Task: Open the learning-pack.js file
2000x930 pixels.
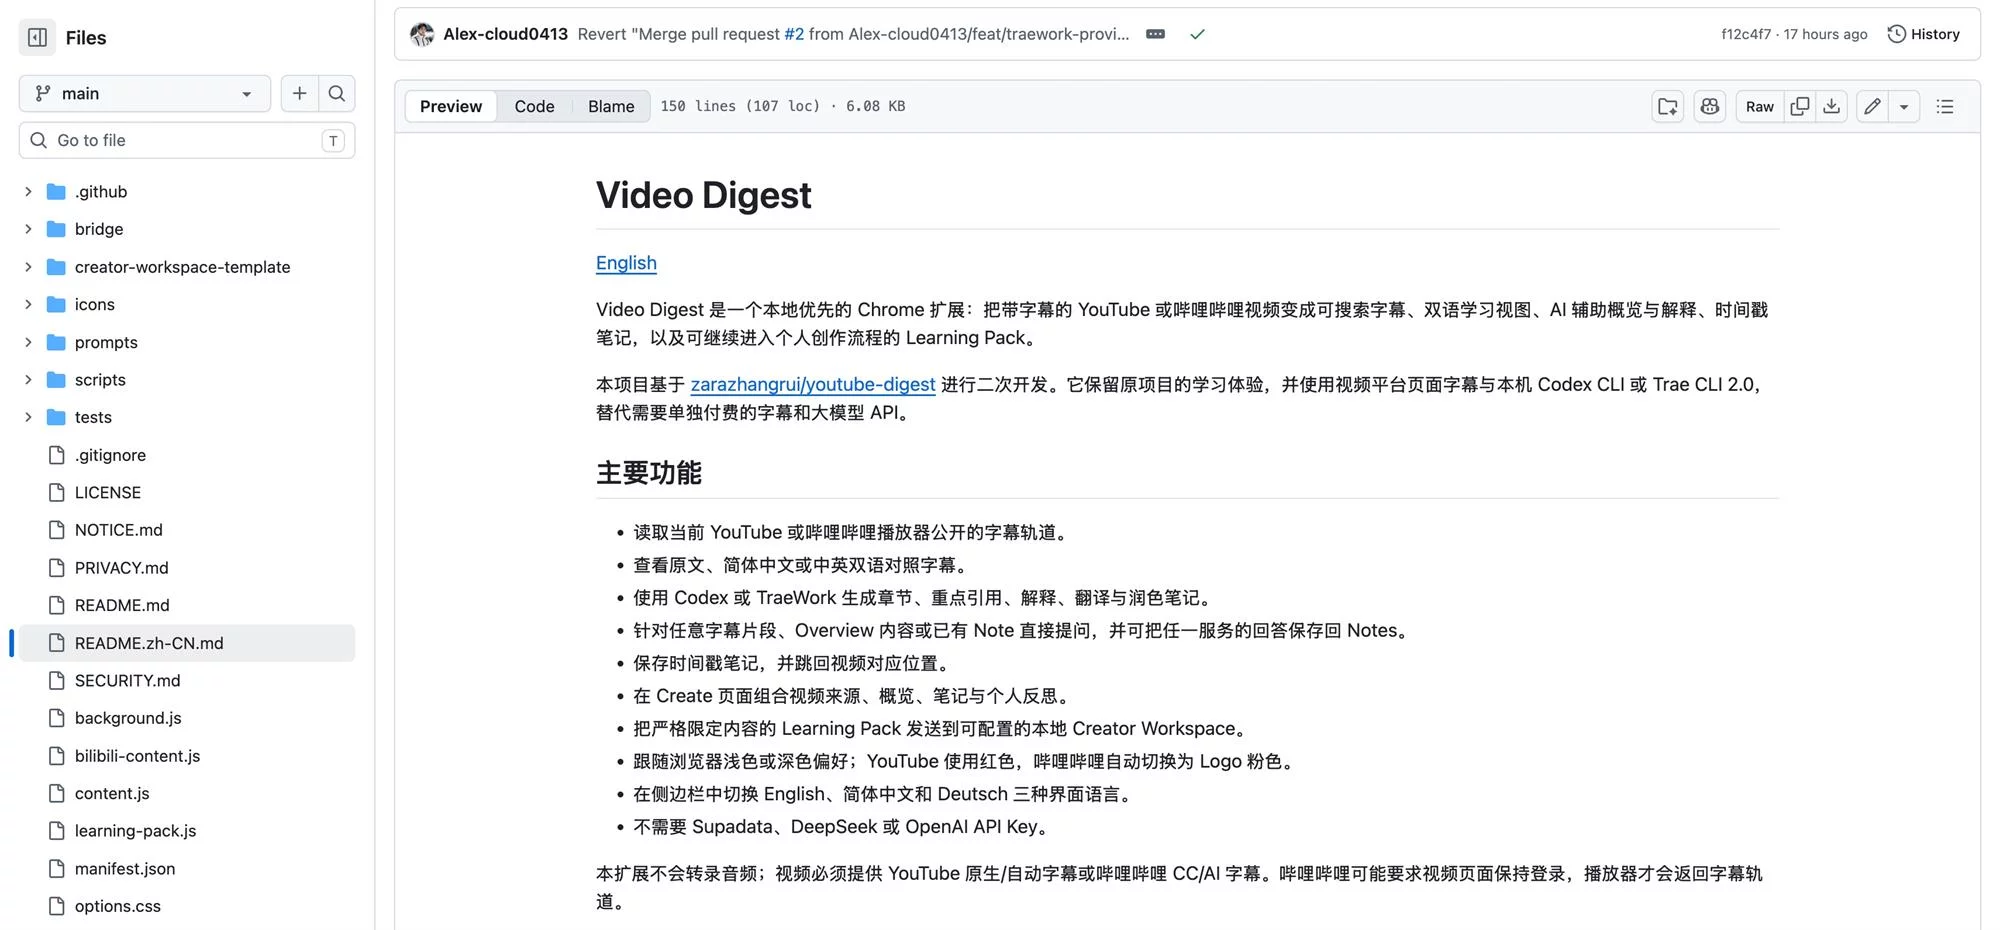Action: 135,831
